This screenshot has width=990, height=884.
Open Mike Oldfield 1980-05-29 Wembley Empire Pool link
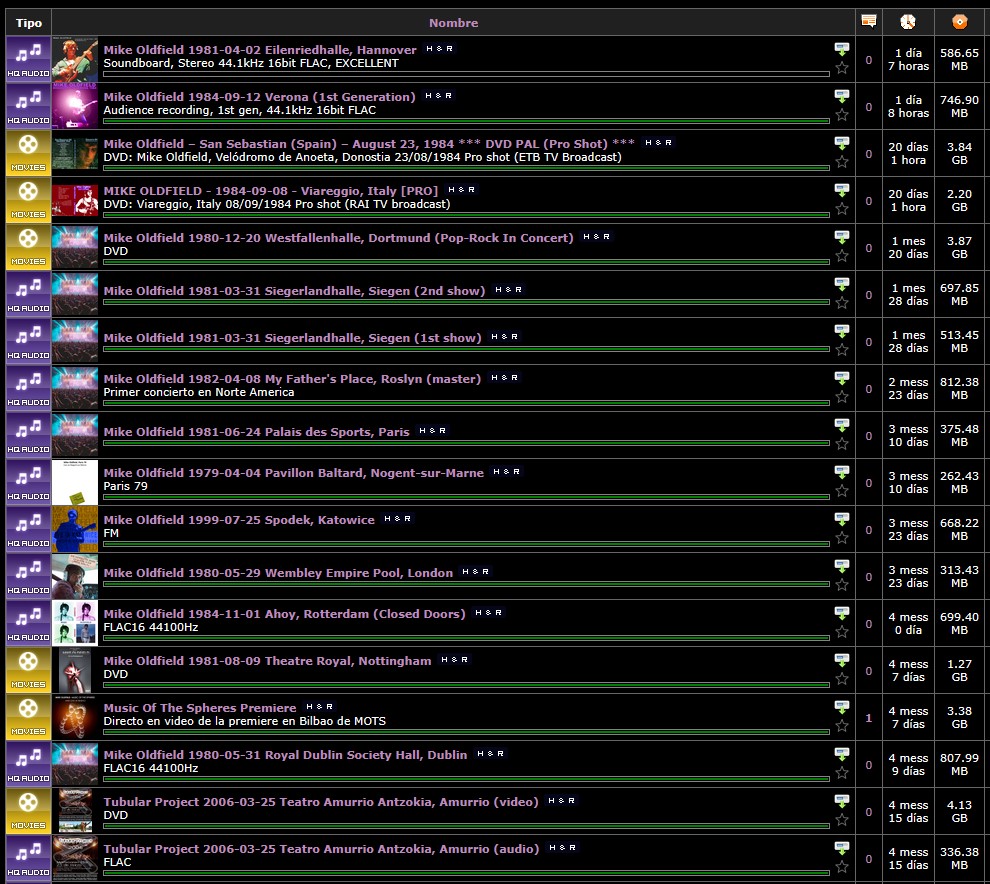pyautogui.click(x=278, y=573)
